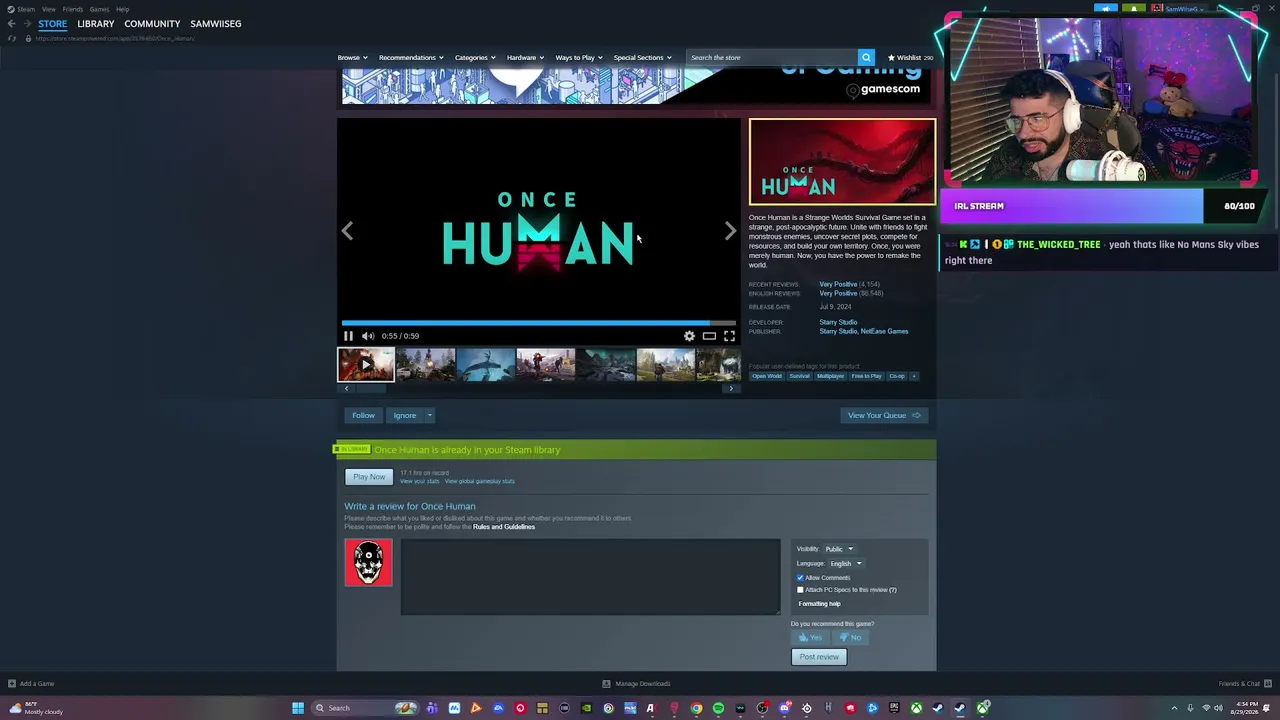Click the Free to Play tag
Image resolution: width=1280 pixels, height=720 pixels.
pyautogui.click(x=866, y=376)
